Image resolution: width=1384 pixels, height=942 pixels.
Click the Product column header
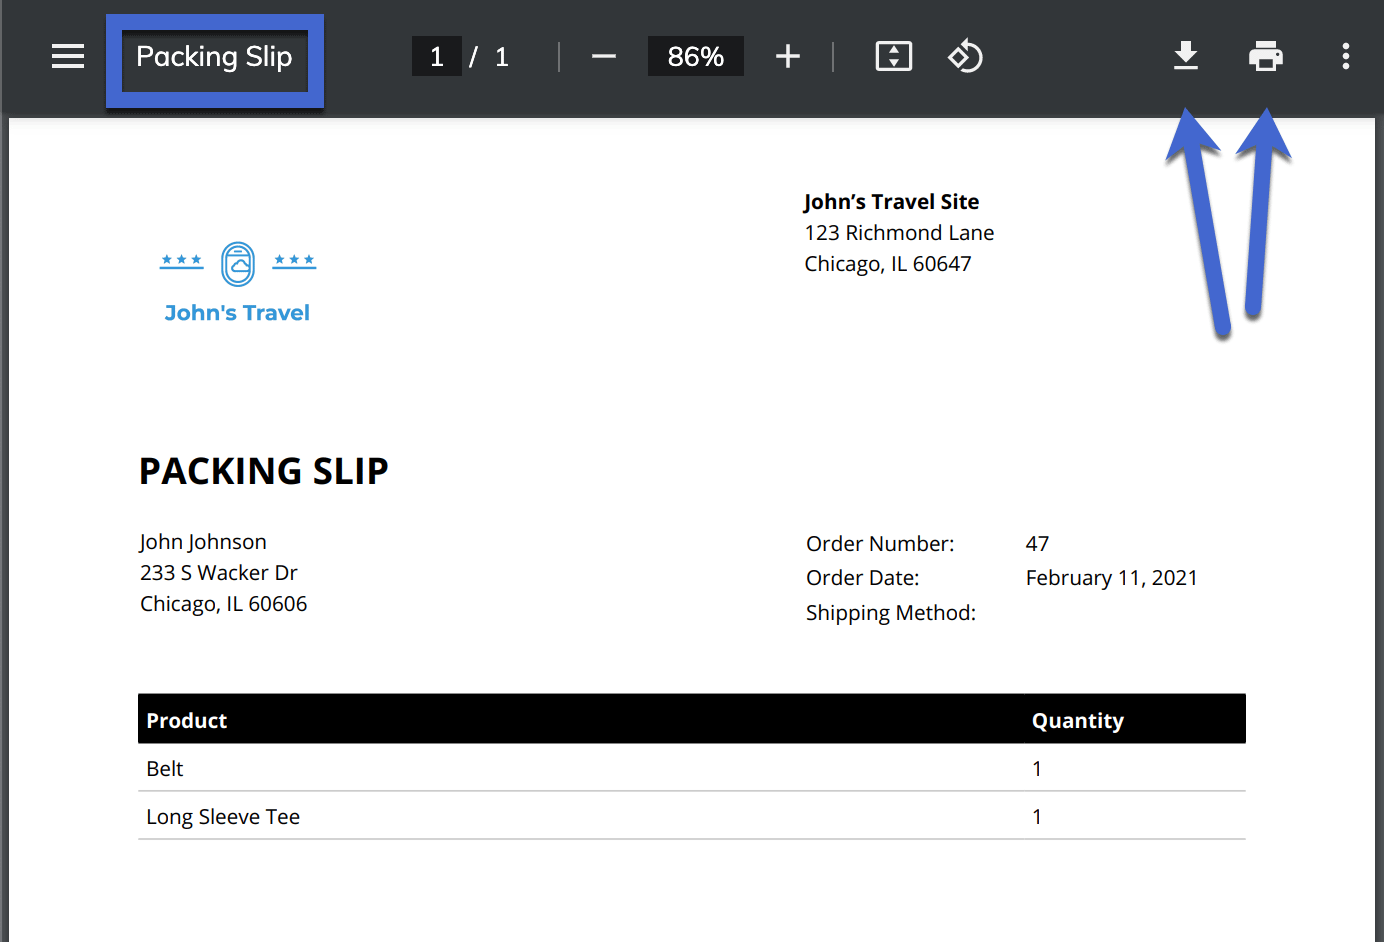coord(187,720)
